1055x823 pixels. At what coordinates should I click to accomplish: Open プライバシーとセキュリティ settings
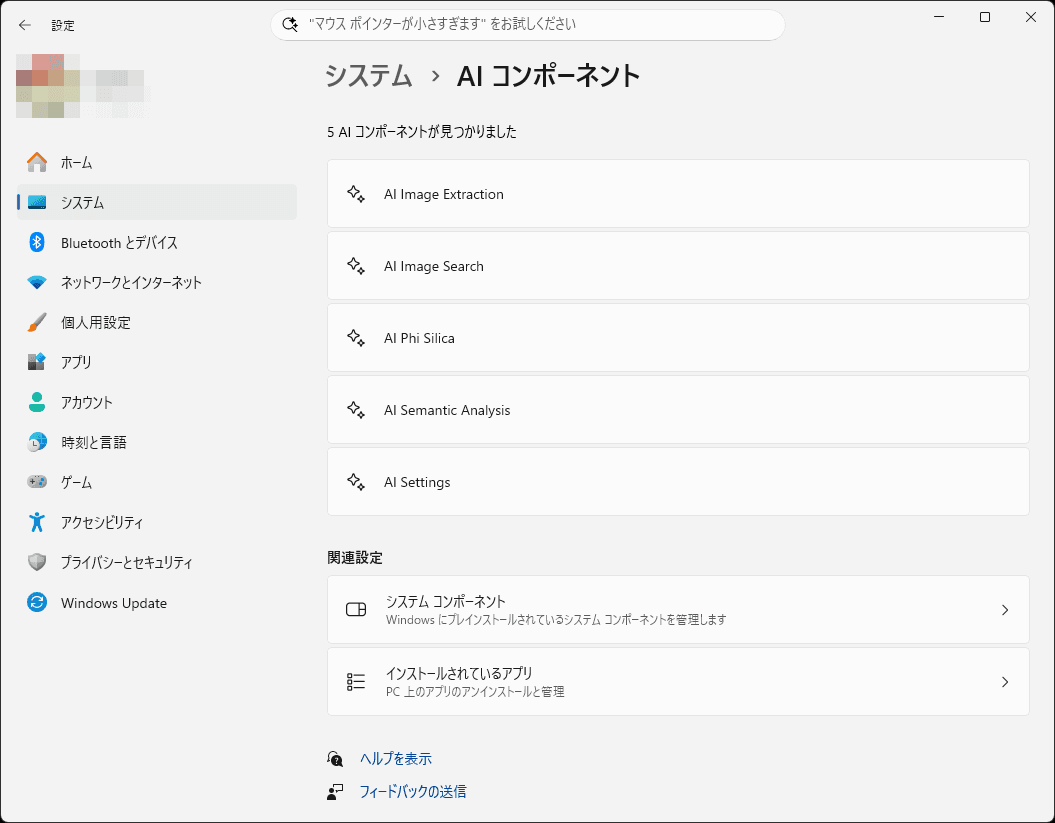click(156, 562)
